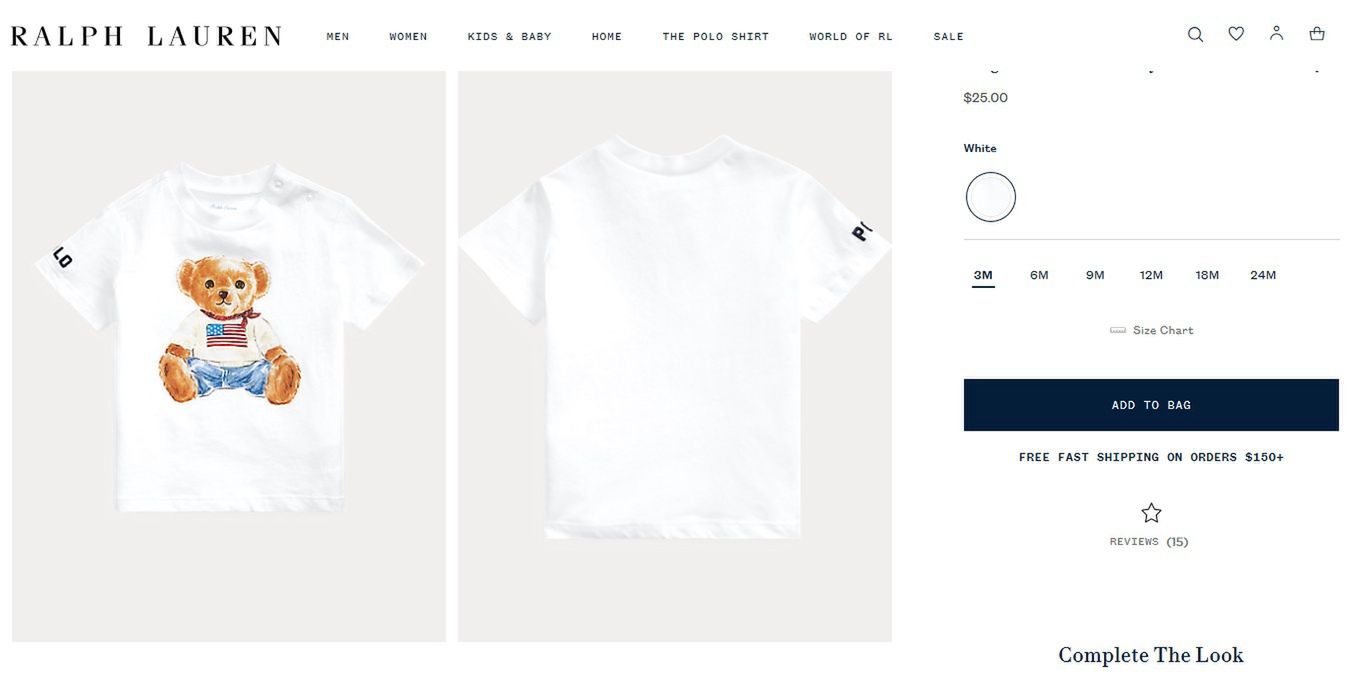Open the Sale menu item
The height and width of the screenshot is (676, 1354).
(949, 36)
